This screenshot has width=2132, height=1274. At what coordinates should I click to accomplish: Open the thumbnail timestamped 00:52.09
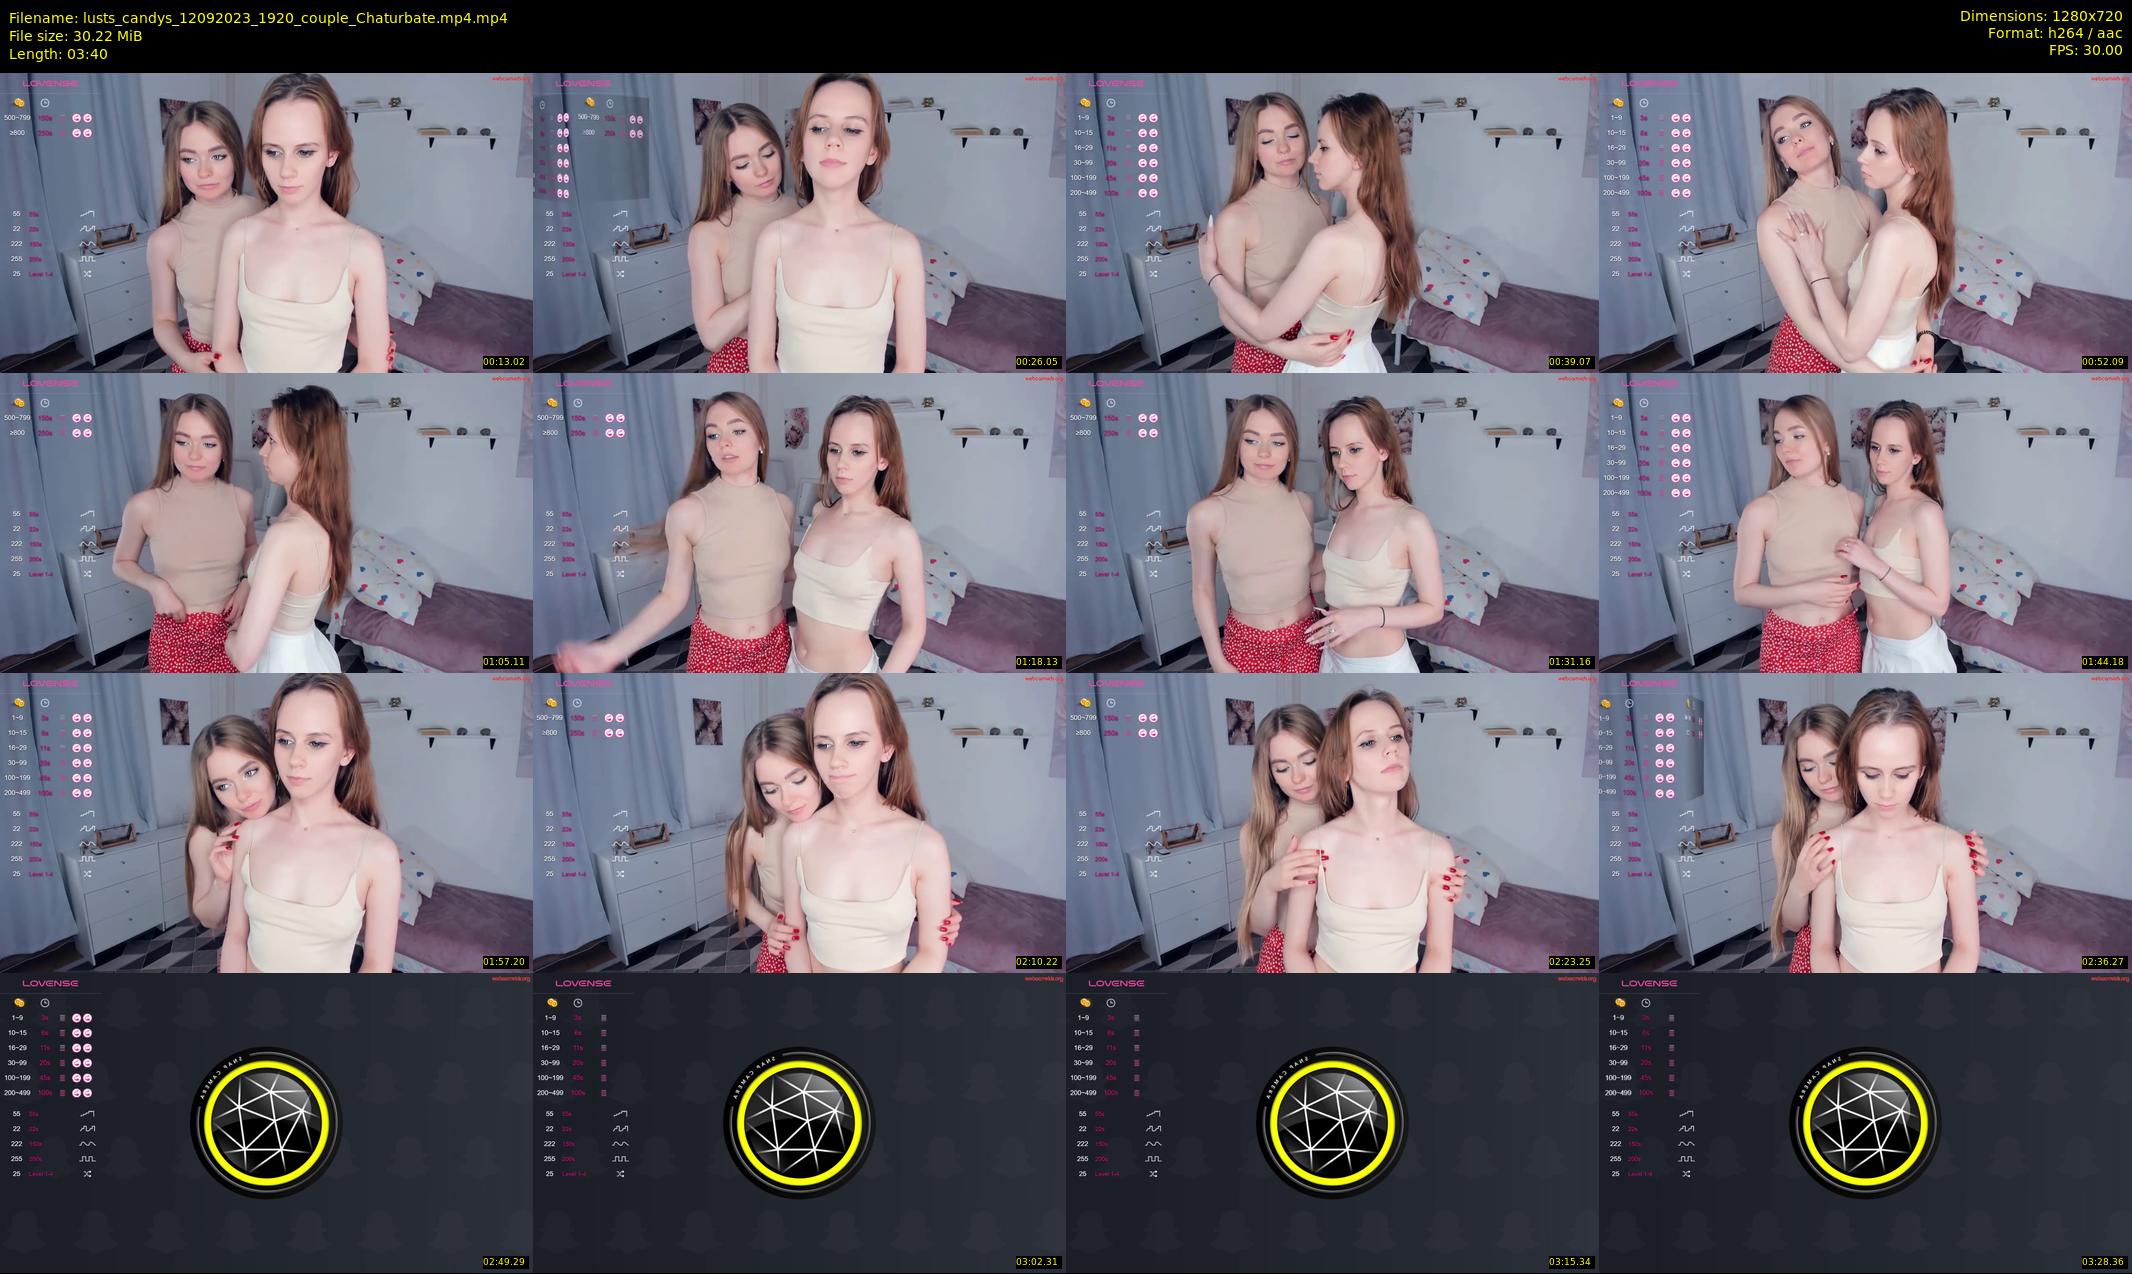[1865, 222]
